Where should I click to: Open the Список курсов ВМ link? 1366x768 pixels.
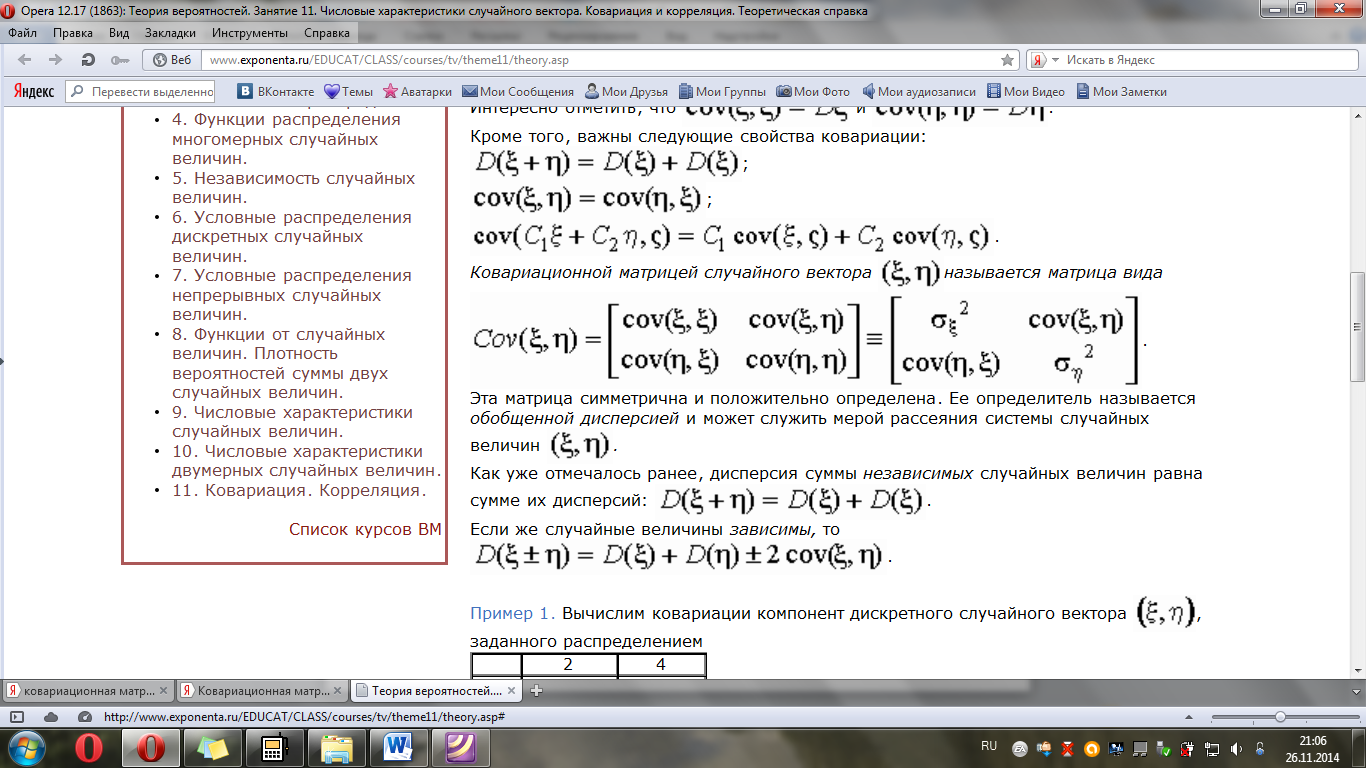(365, 529)
